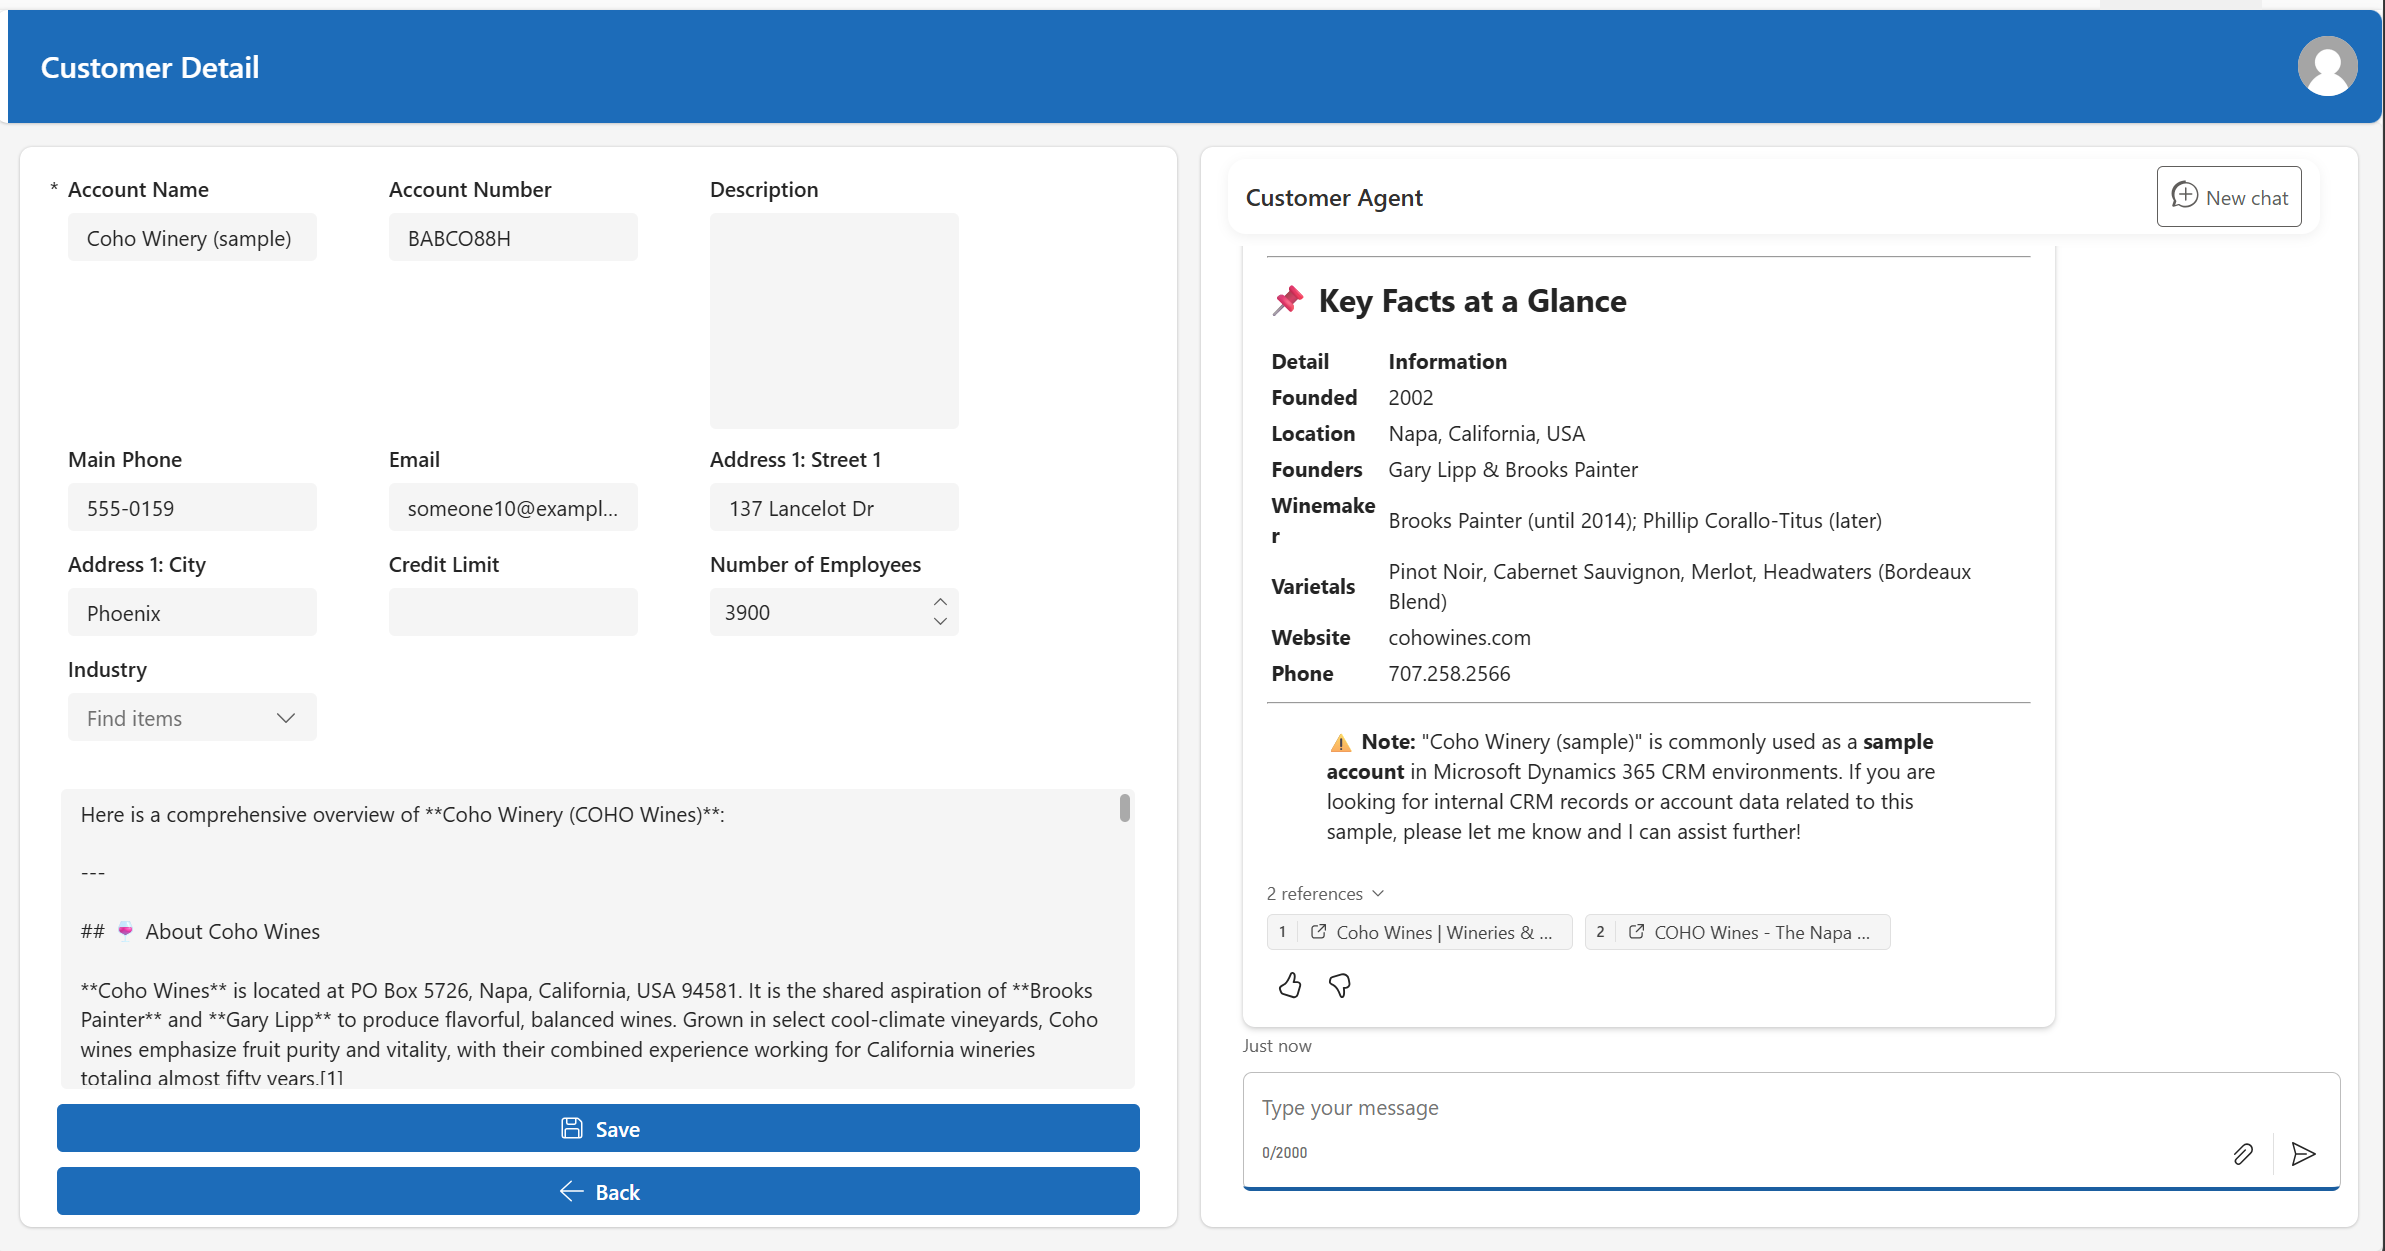The height and width of the screenshot is (1251, 2385).
Task: Click the thumbs up feedback icon
Action: 1289,986
